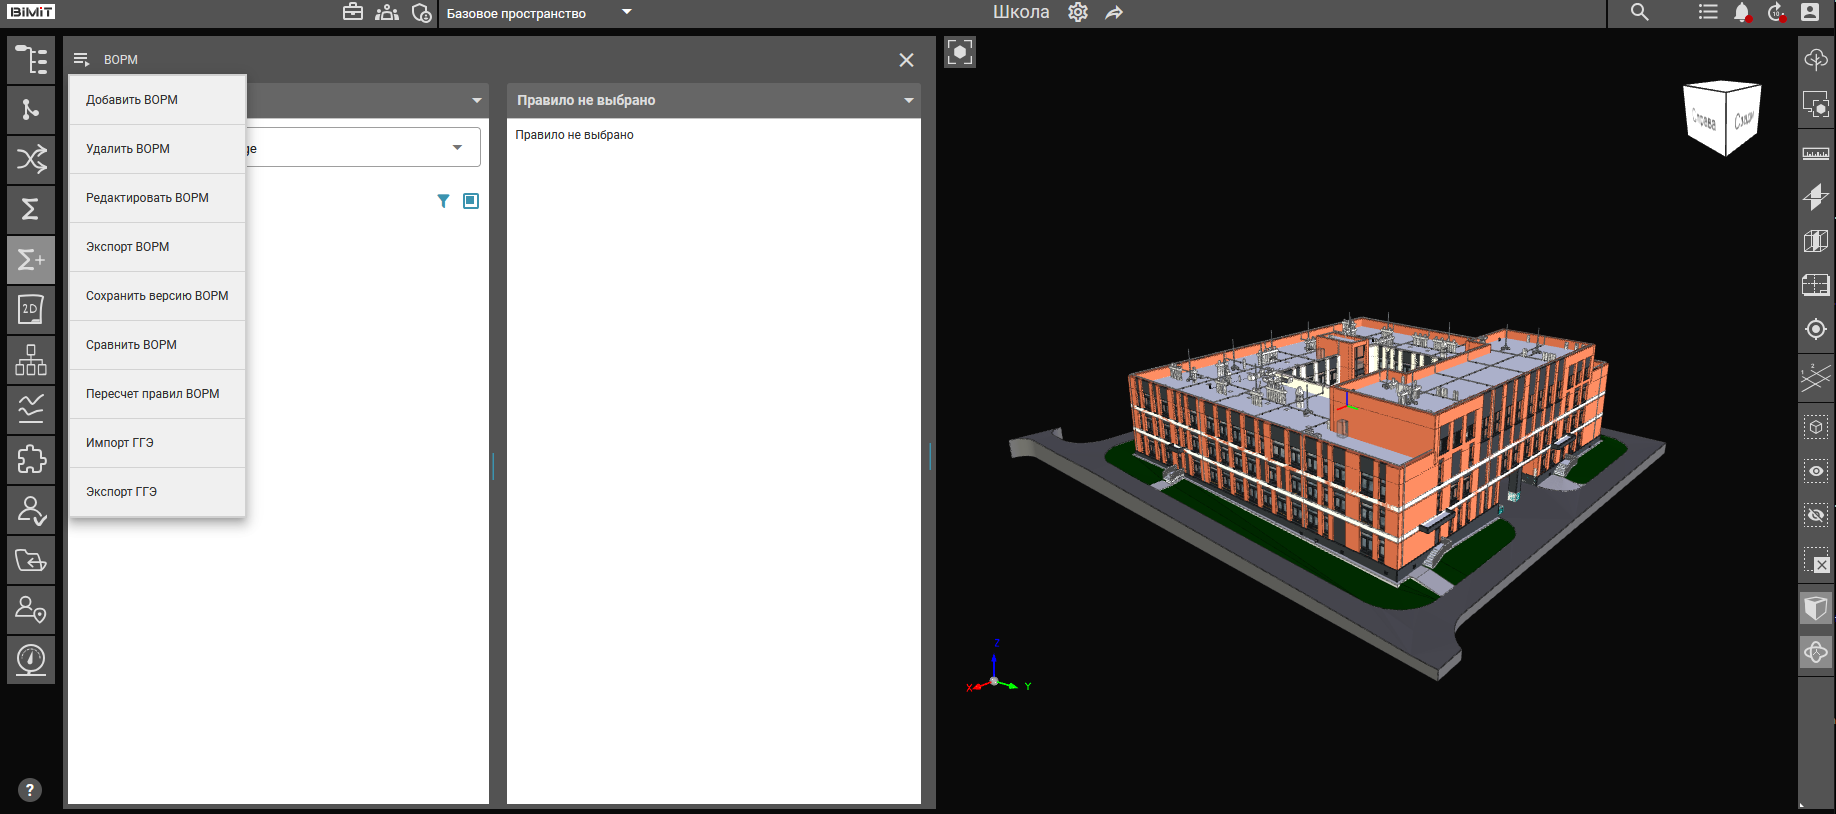1836x814 pixels.
Task: Open the floor plan view tool
Action: click(x=1816, y=285)
